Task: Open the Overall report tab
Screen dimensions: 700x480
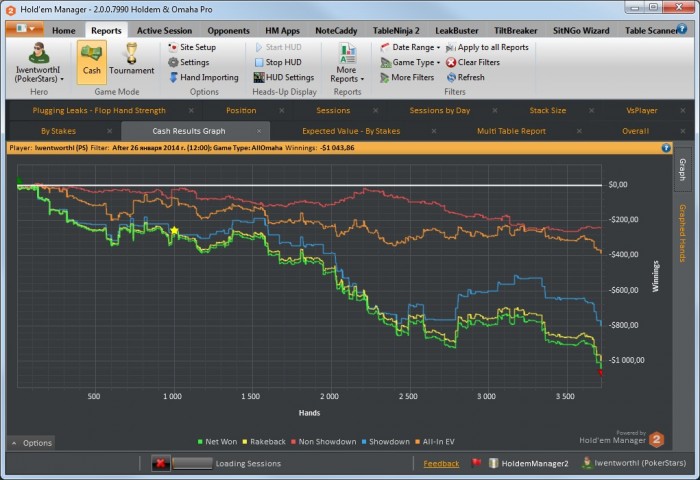Action: [635, 131]
